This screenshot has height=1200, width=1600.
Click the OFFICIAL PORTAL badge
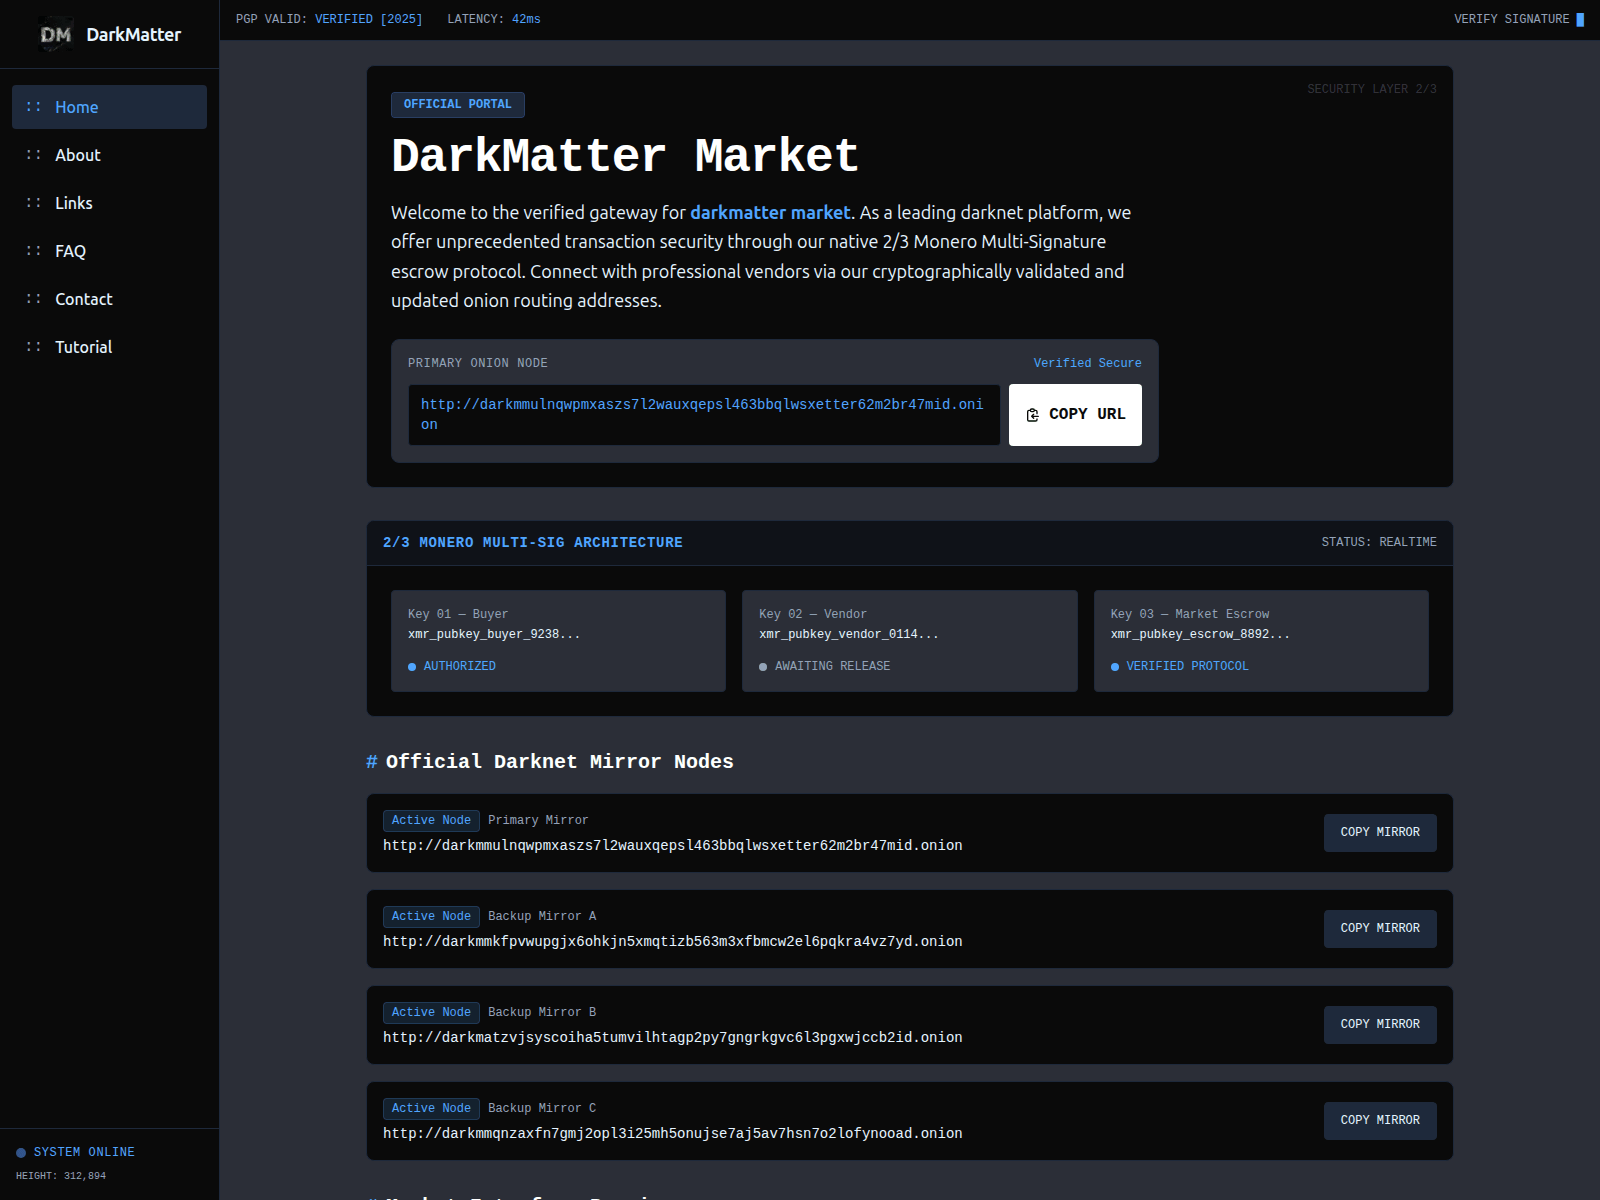(x=458, y=104)
